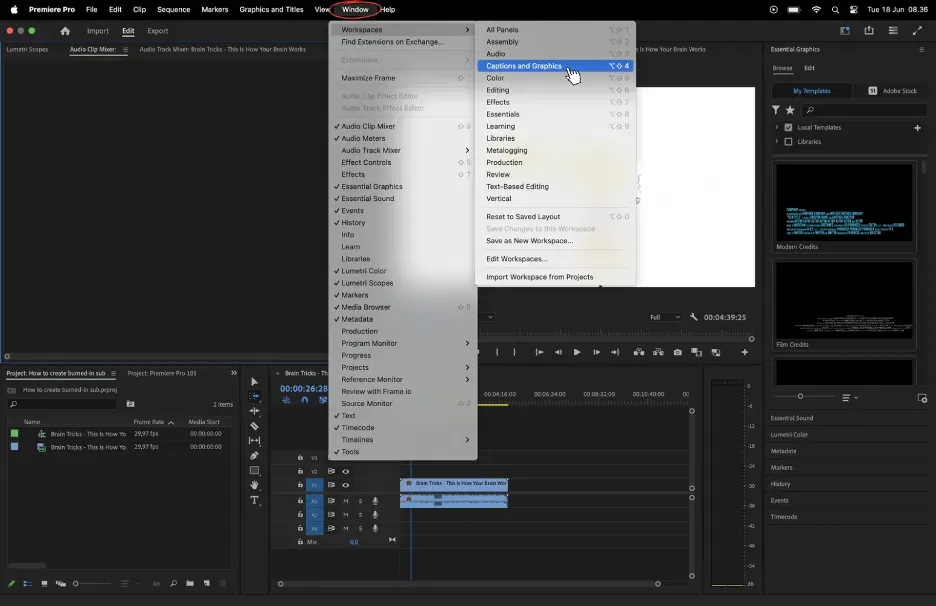Play the Program Monitor video

coord(577,352)
